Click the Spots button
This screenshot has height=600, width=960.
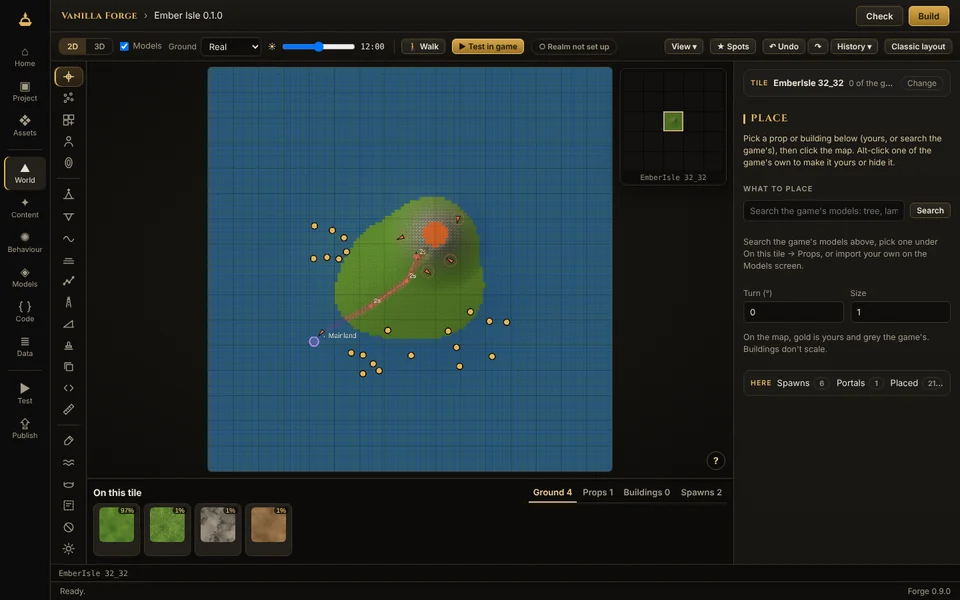733,47
